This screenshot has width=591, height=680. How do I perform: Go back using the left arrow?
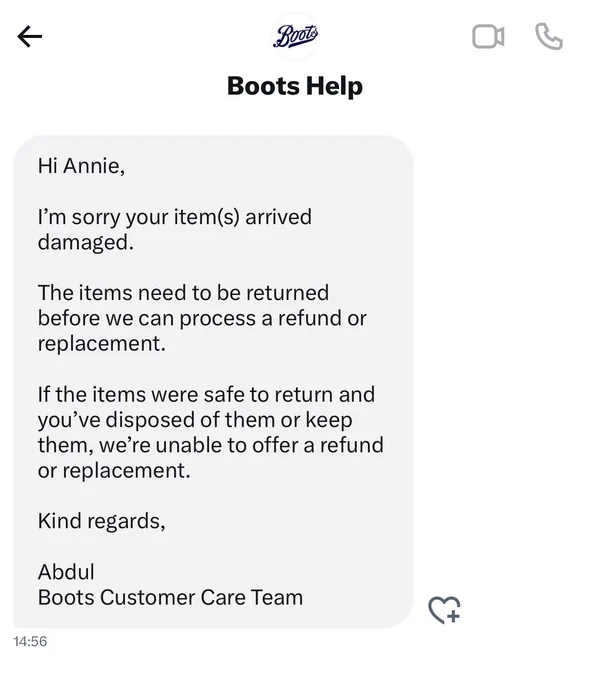click(29, 36)
